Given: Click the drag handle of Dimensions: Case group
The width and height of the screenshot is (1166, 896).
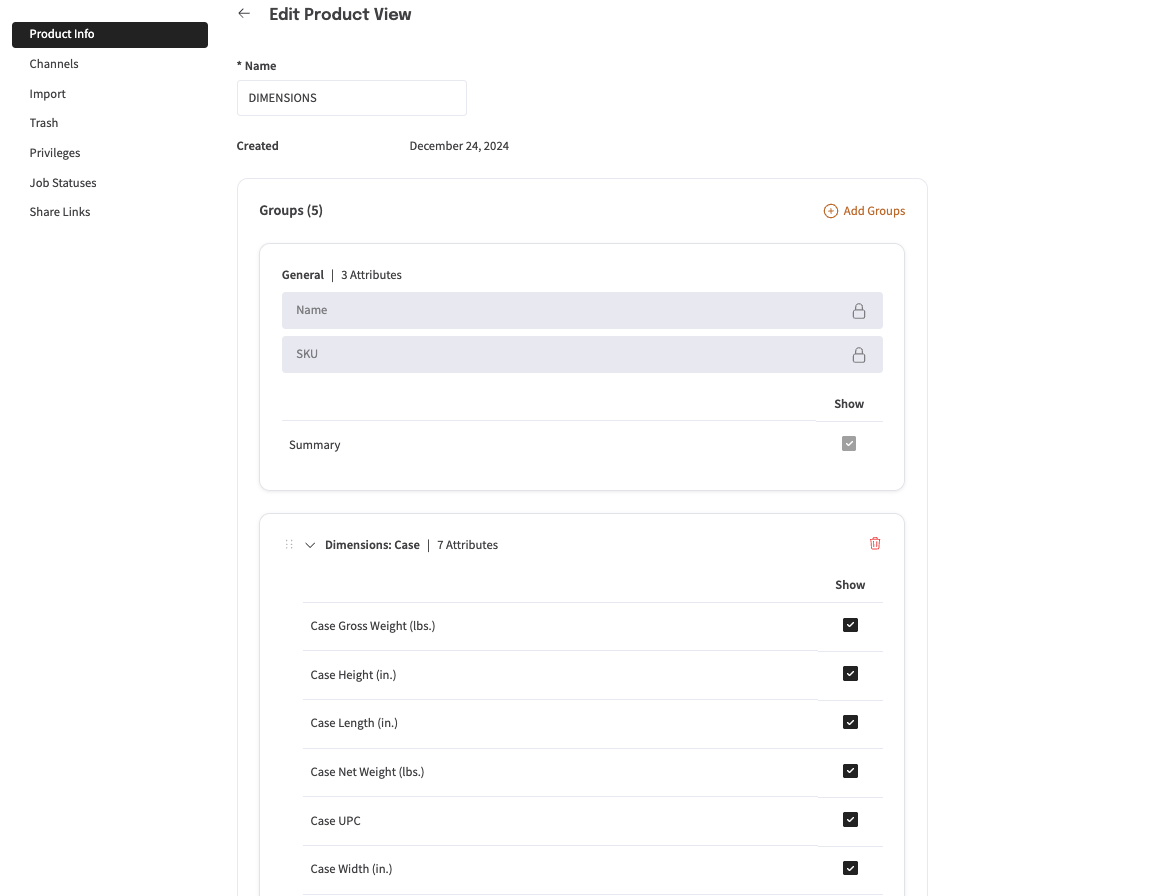Looking at the screenshot, I should pos(289,544).
